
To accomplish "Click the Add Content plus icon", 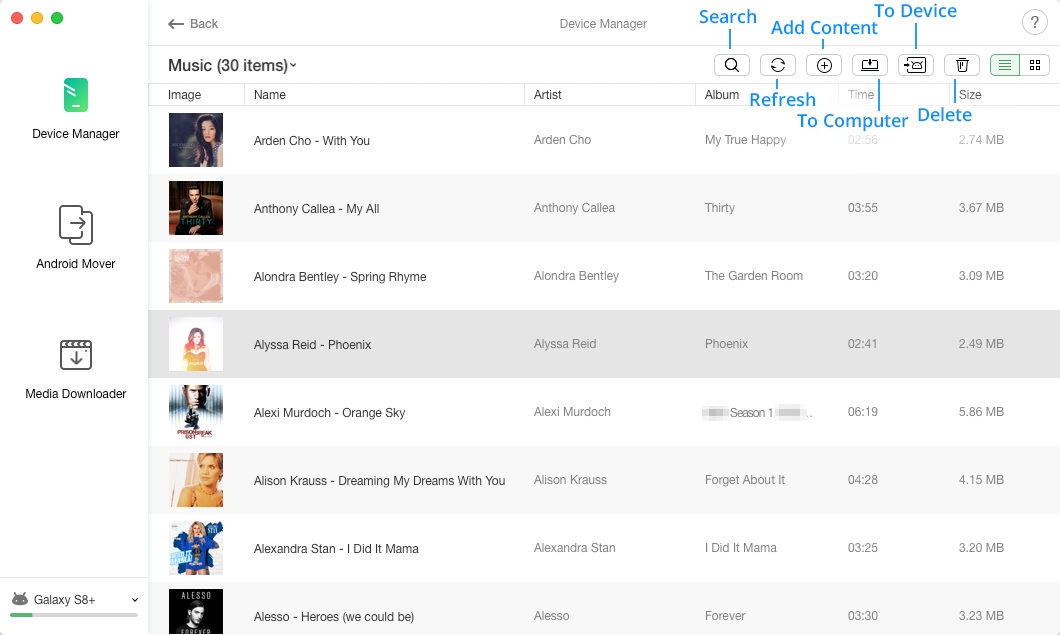I will (x=823, y=65).
